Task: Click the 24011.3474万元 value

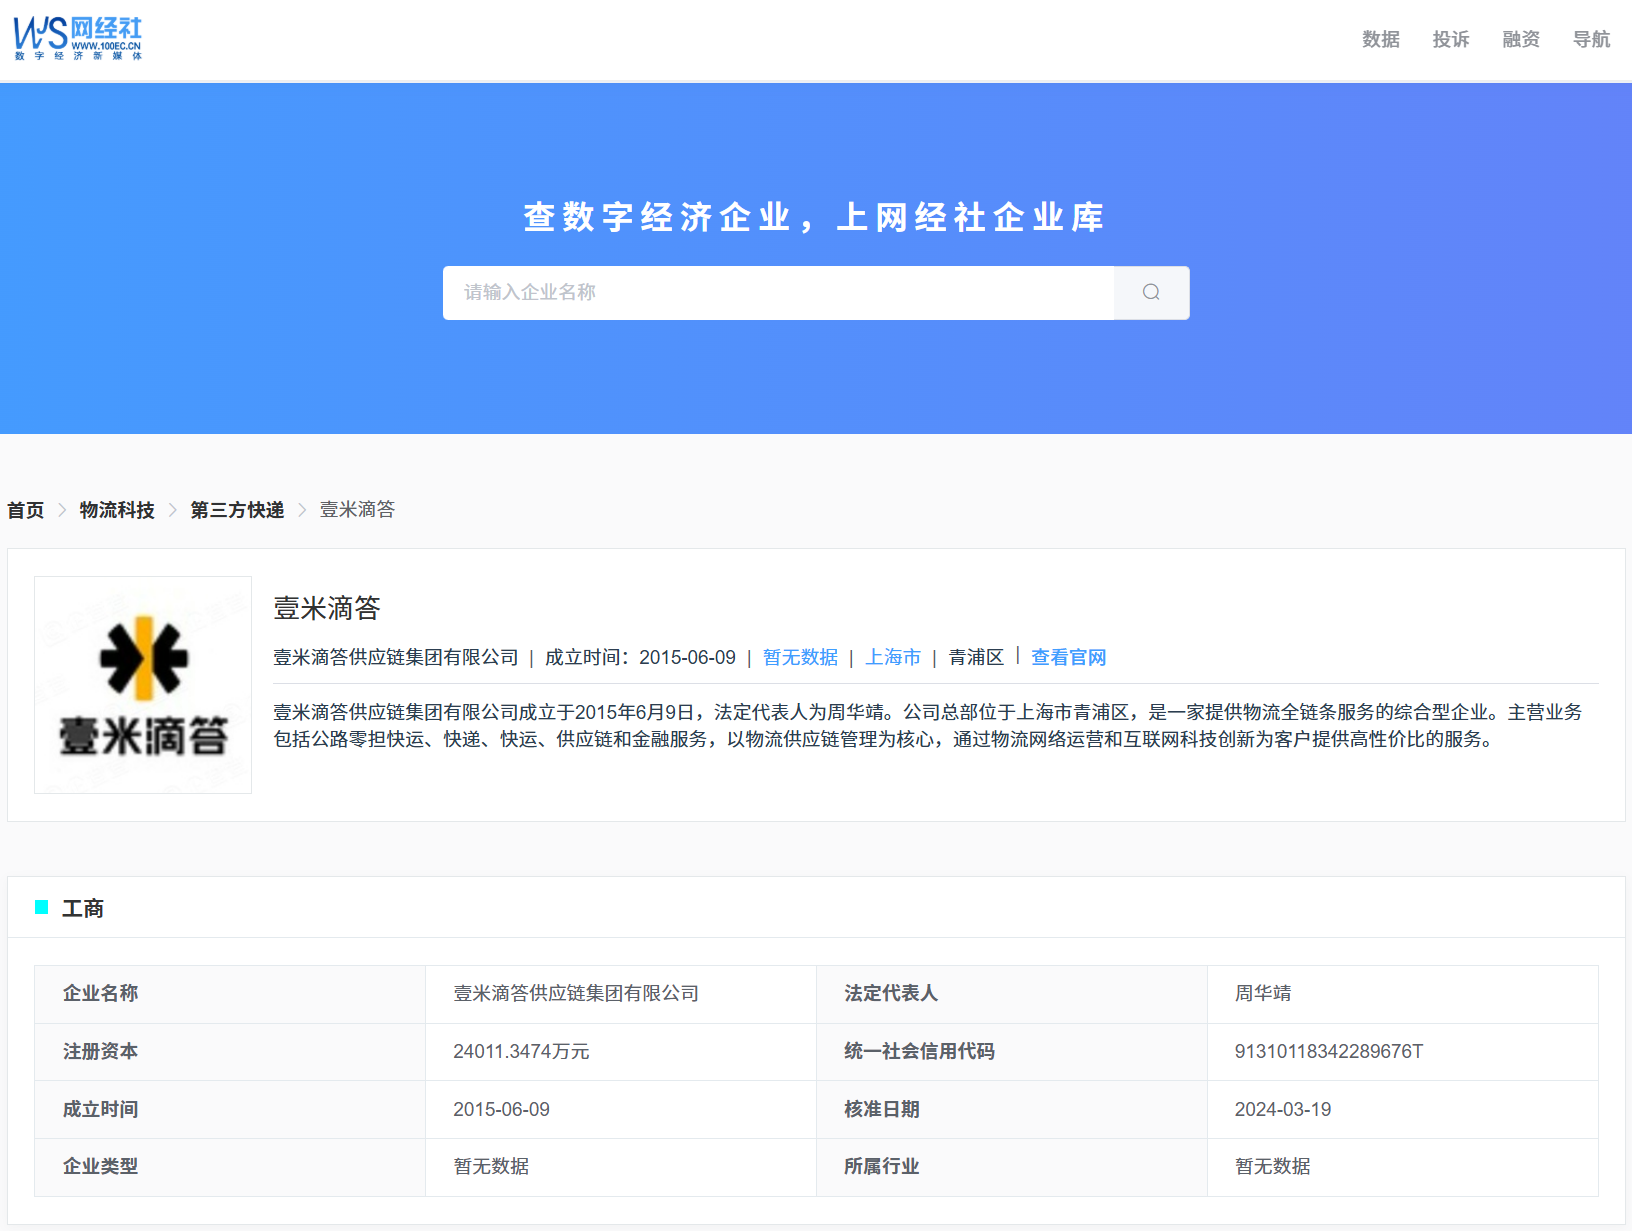Action: coord(521,1052)
